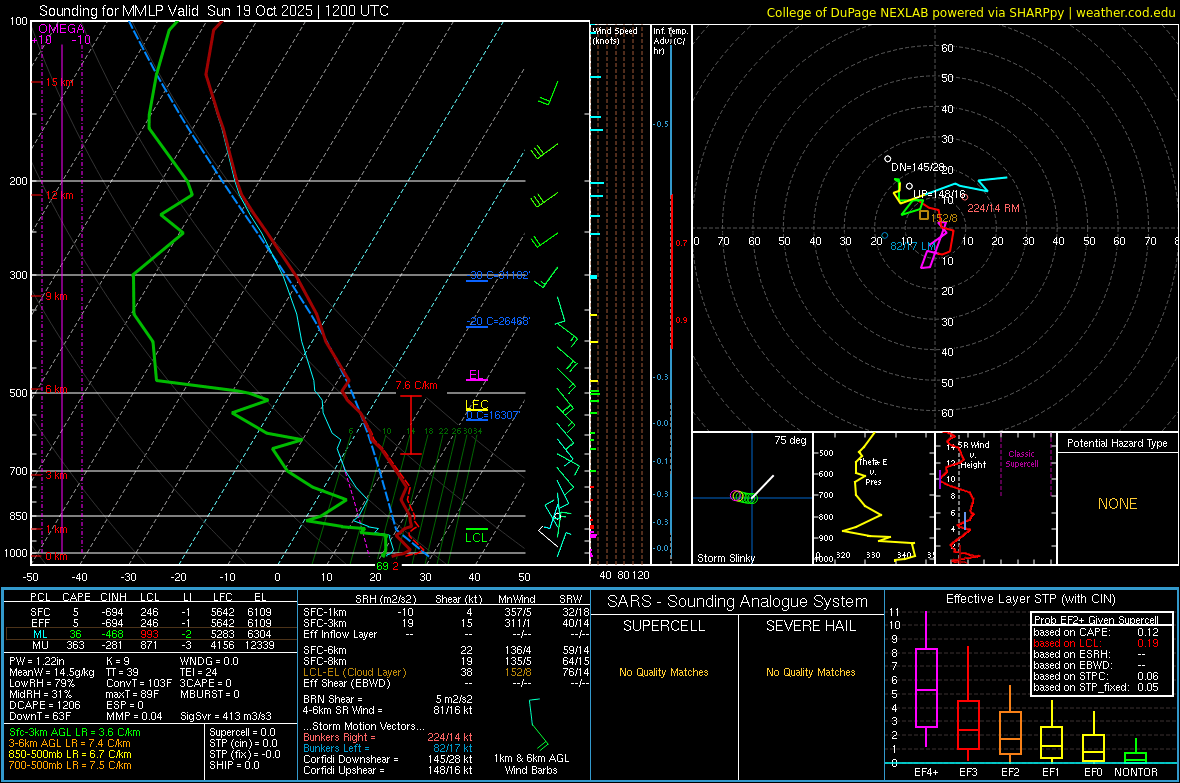Click the Bunkers Left storm motion

point(388,748)
